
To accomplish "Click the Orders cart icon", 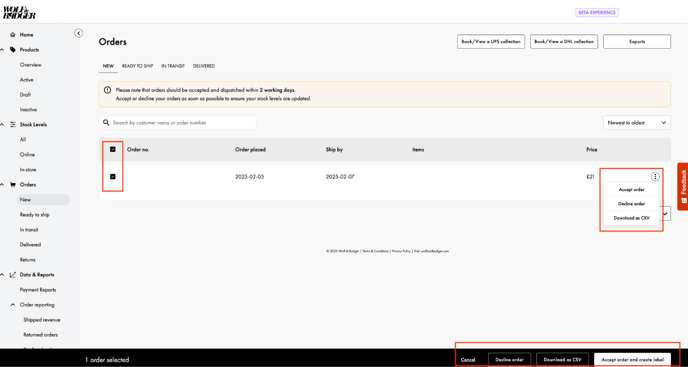I will (13, 185).
